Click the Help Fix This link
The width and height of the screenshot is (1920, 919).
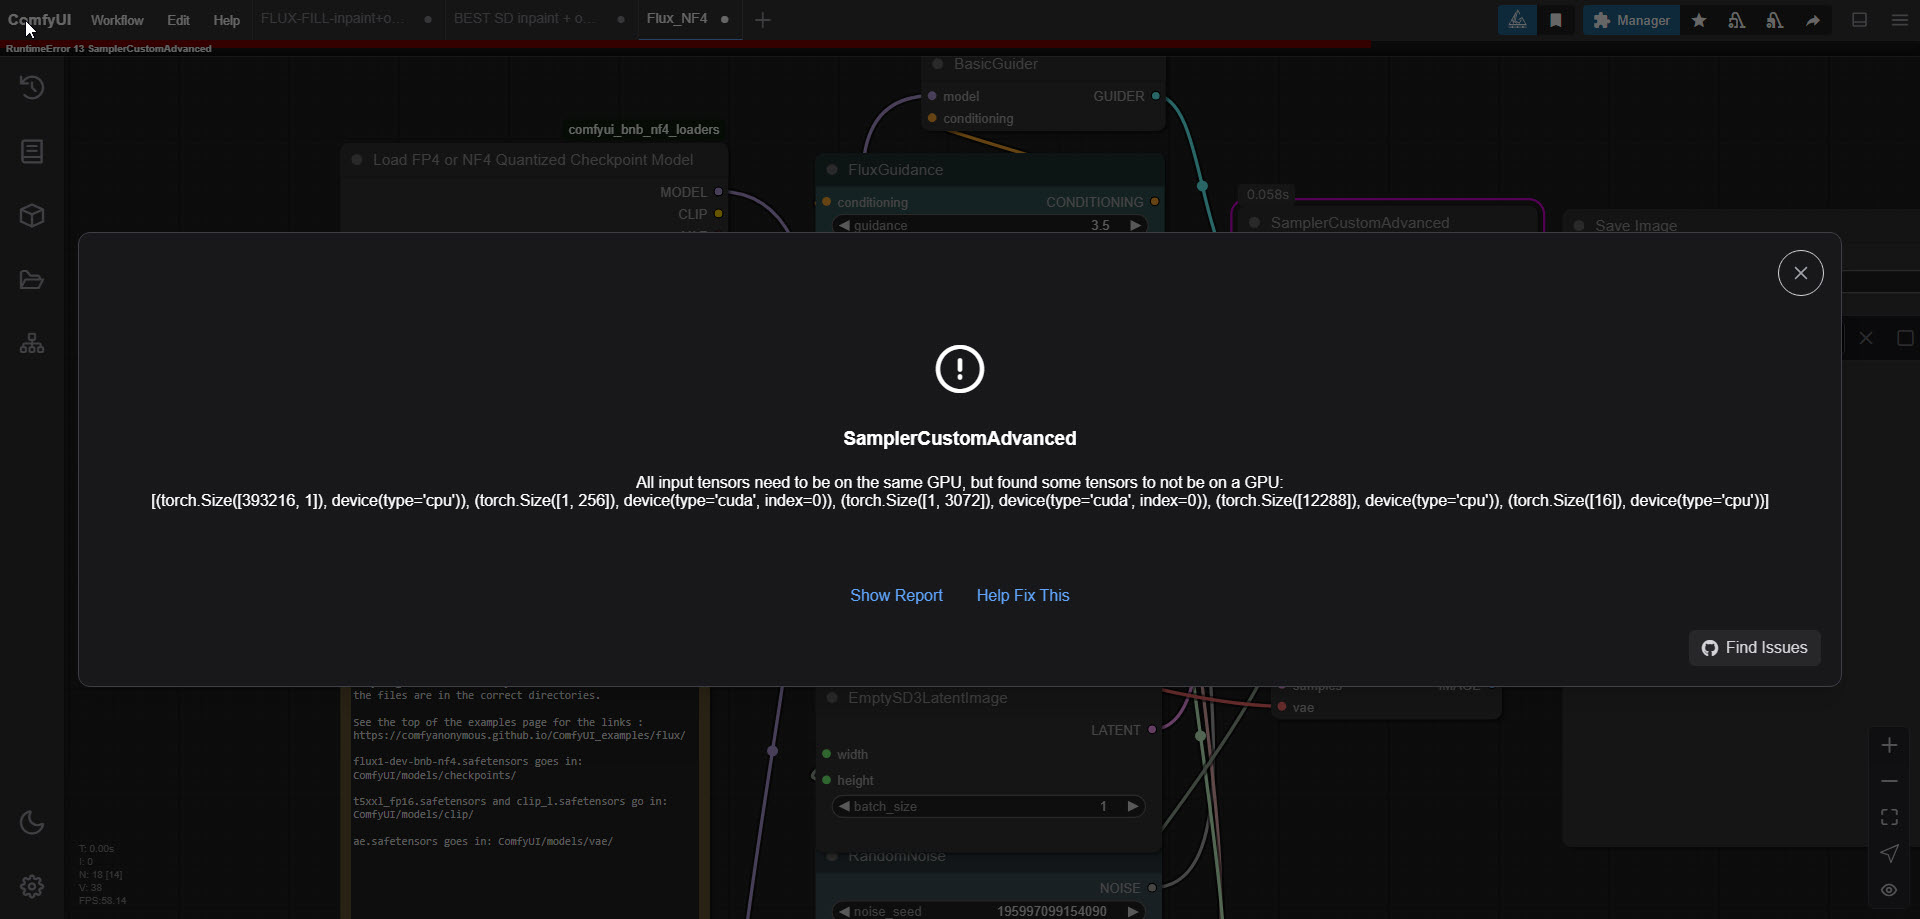[1022, 595]
